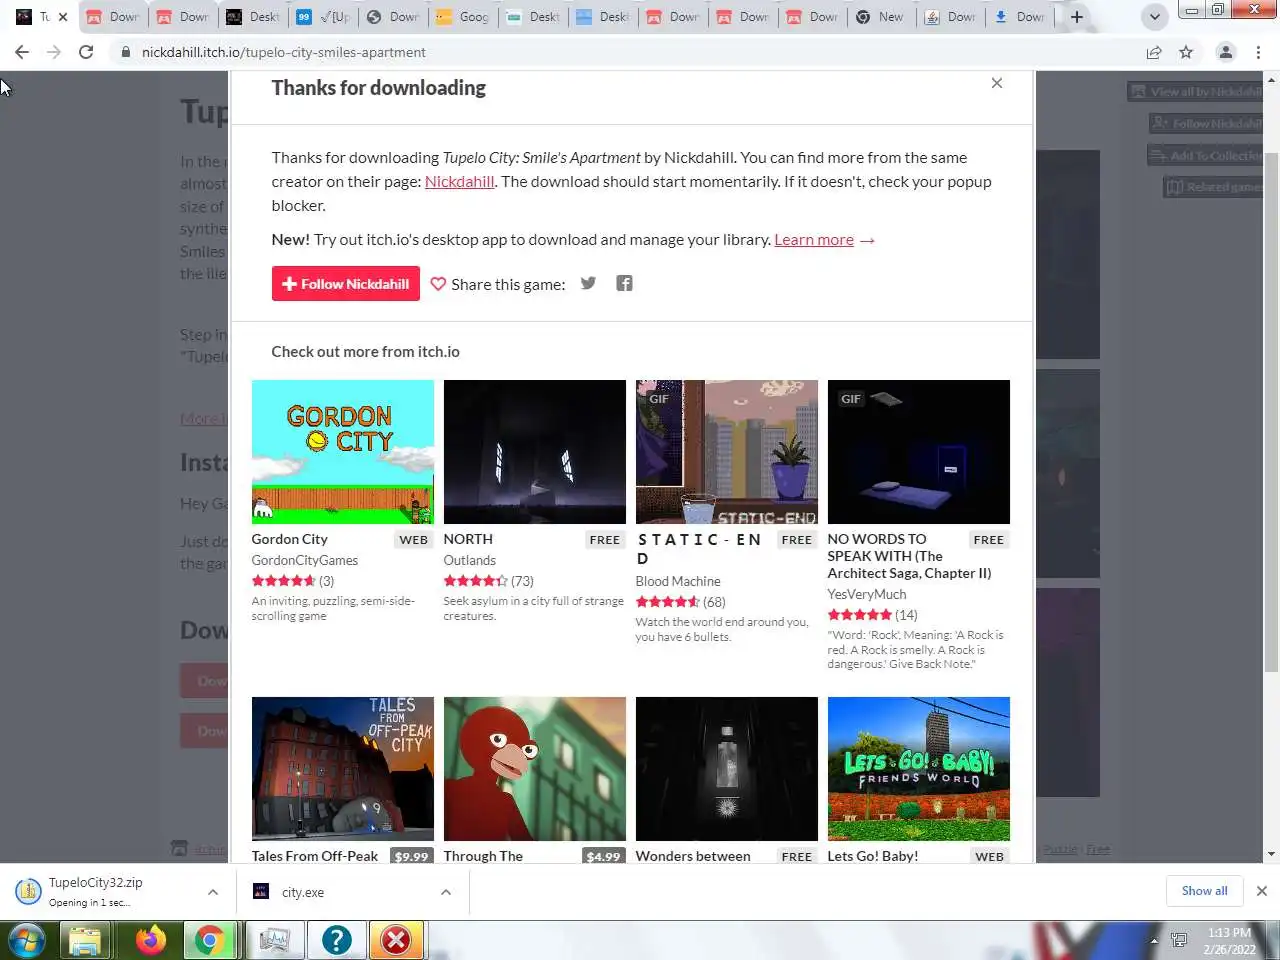Open a new browser tab
This screenshot has width=1280, height=960.
[1077, 17]
